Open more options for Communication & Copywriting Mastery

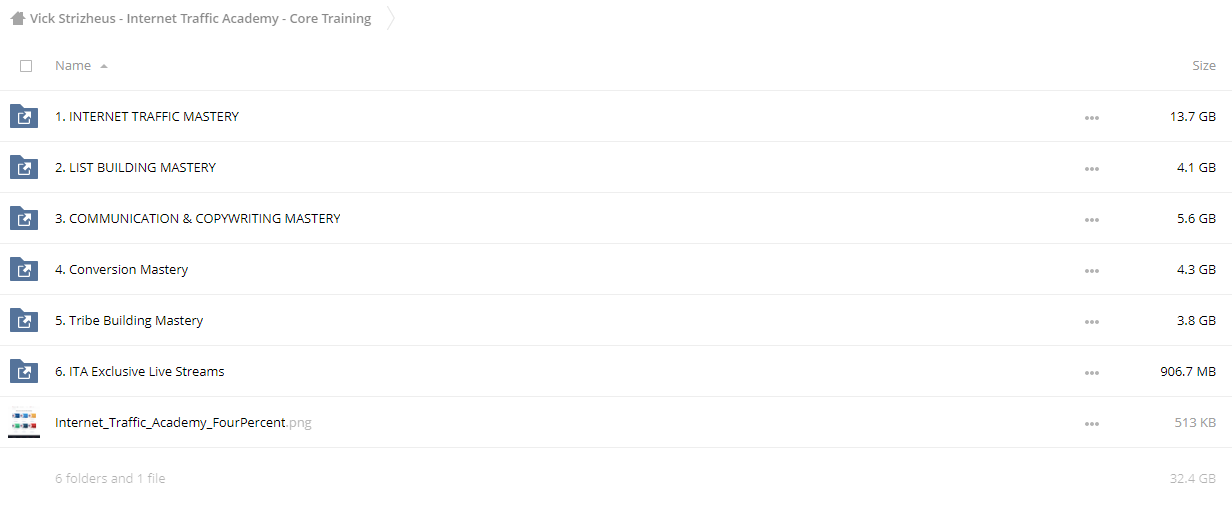pyautogui.click(x=1091, y=220)
